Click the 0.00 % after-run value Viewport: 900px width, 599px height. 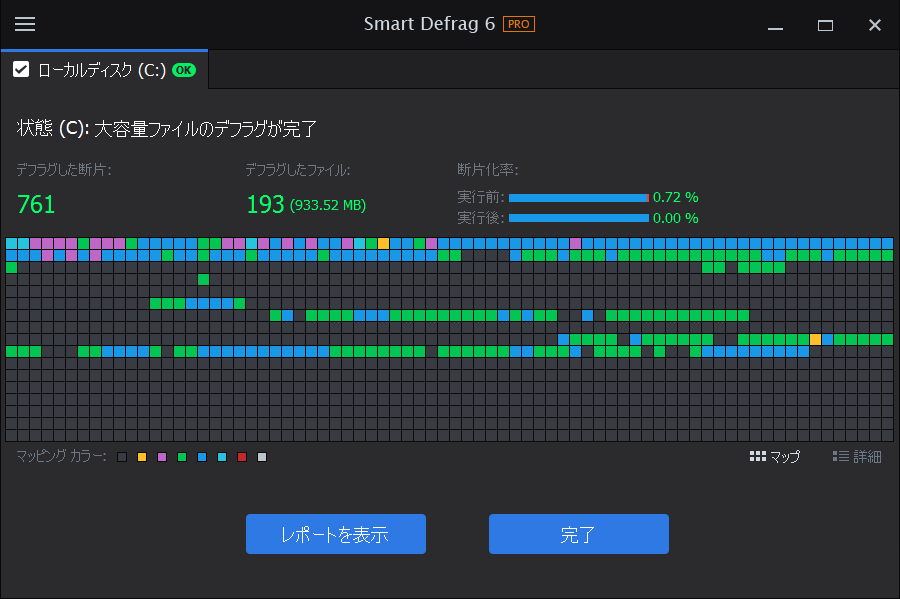[x=676, y=218]
